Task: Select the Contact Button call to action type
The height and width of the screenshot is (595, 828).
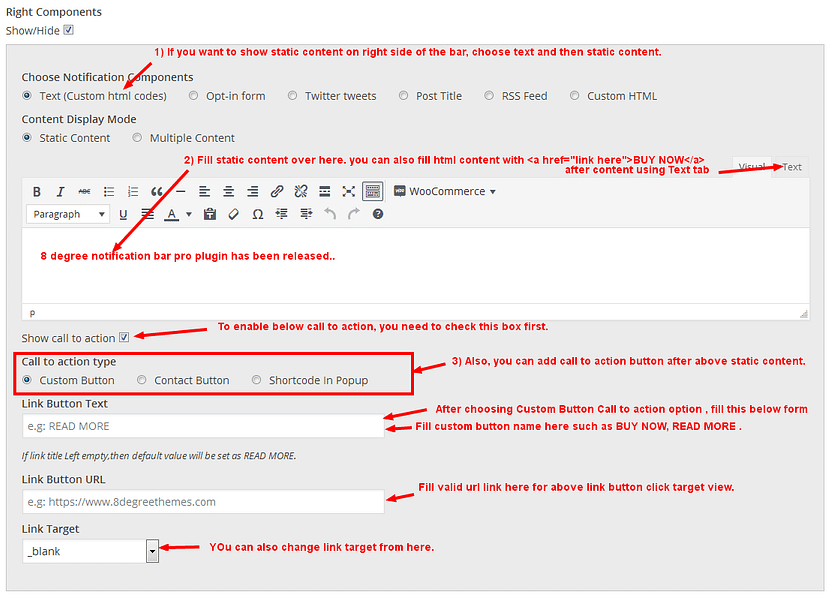Action: pyautogui.click(x=142, y=380)
